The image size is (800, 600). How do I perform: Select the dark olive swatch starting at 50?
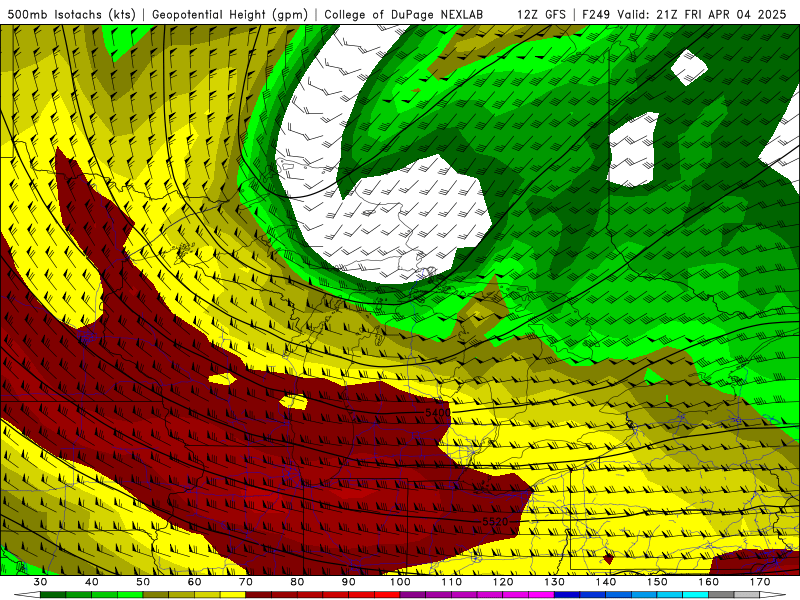tap(156, 595)
